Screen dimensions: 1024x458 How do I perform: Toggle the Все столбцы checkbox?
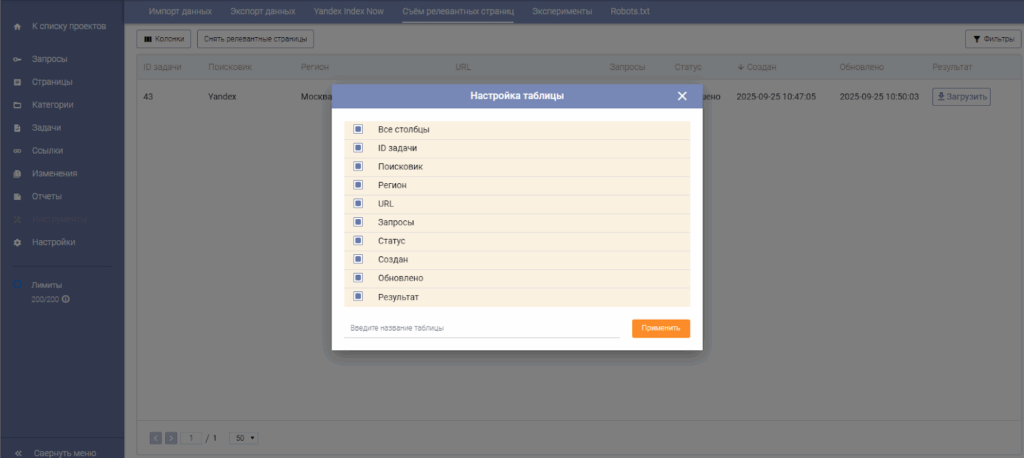point(358,129)
